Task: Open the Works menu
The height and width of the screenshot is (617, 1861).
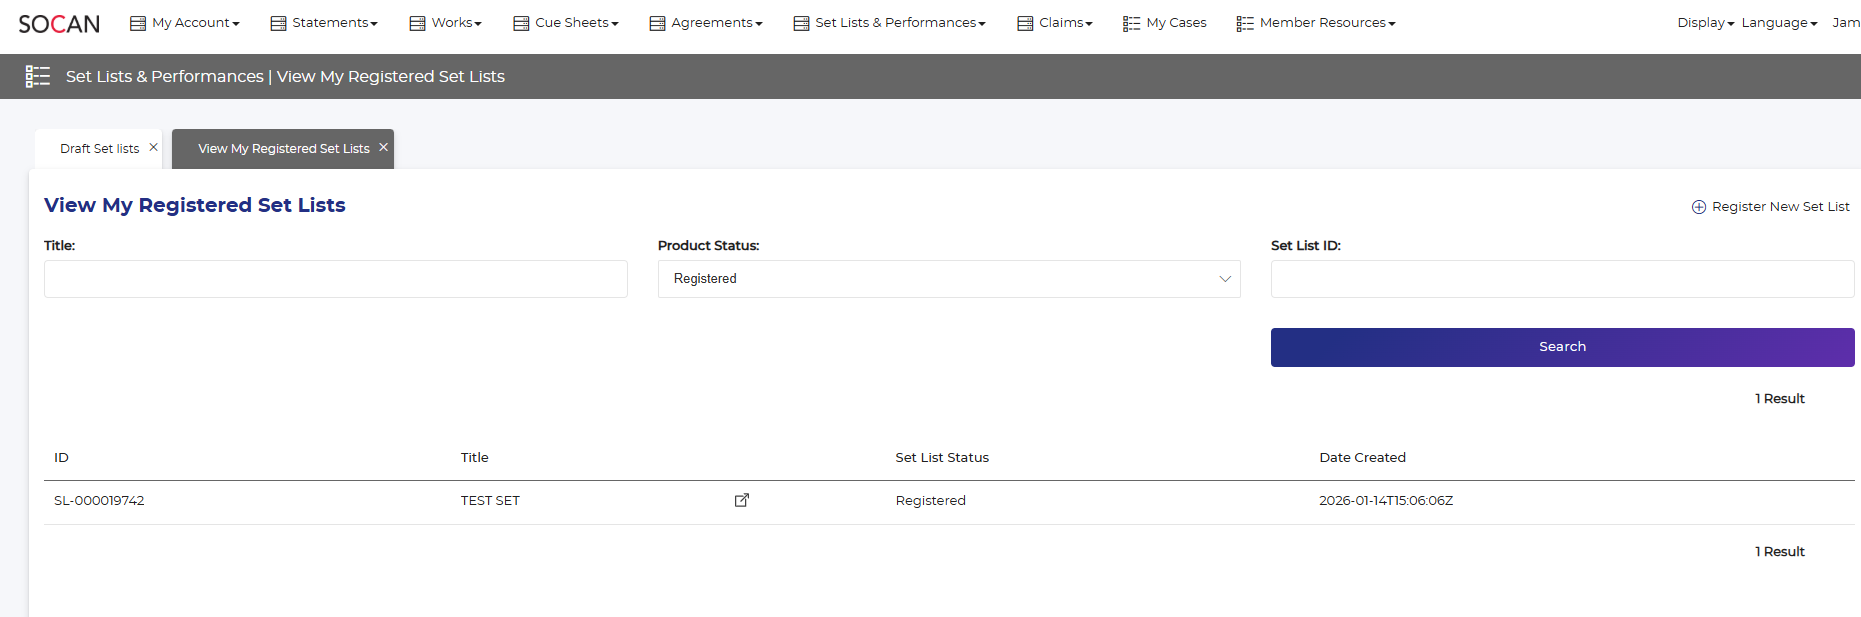Action: point(446,23)
